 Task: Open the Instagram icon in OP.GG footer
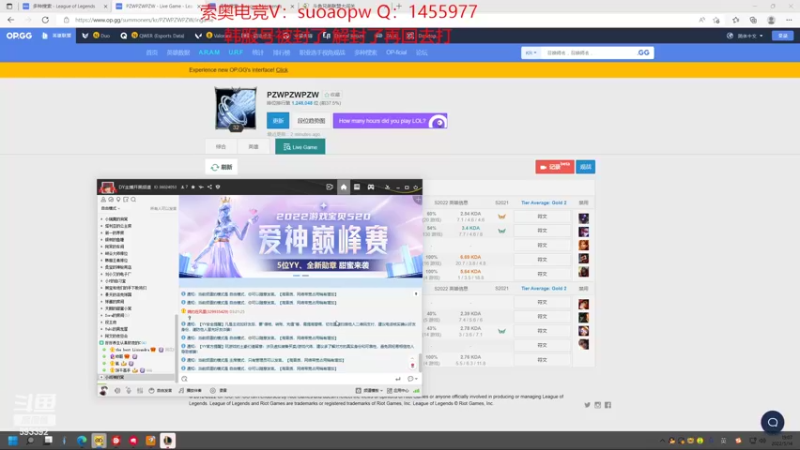[x=597, y=405]
